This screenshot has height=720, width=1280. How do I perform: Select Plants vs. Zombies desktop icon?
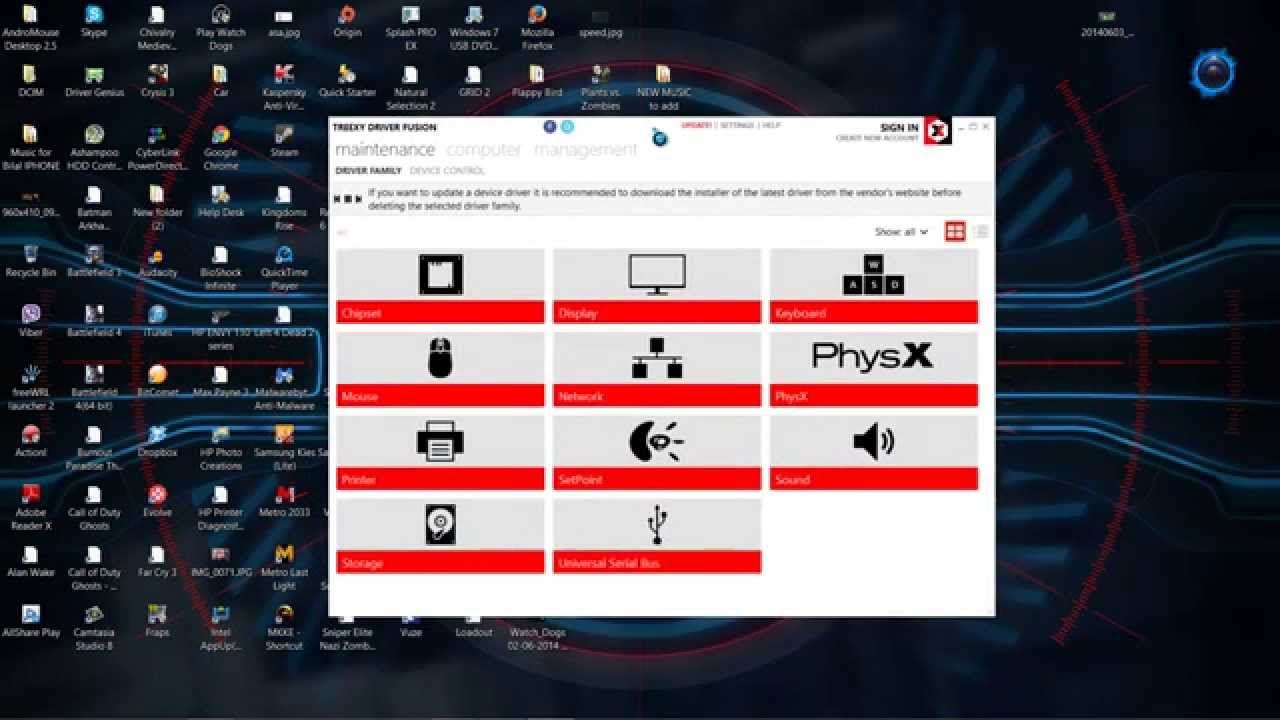coord(600,87)
